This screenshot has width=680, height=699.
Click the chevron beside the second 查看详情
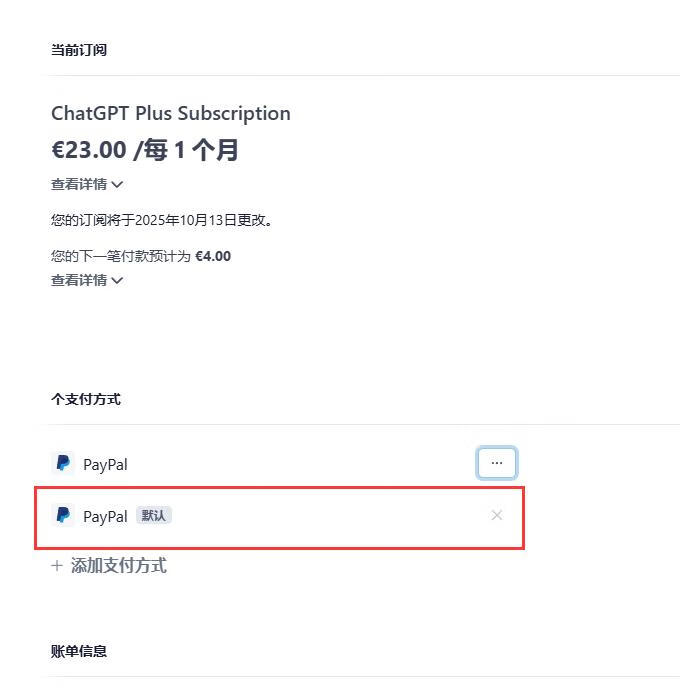(x=118, y=280)
